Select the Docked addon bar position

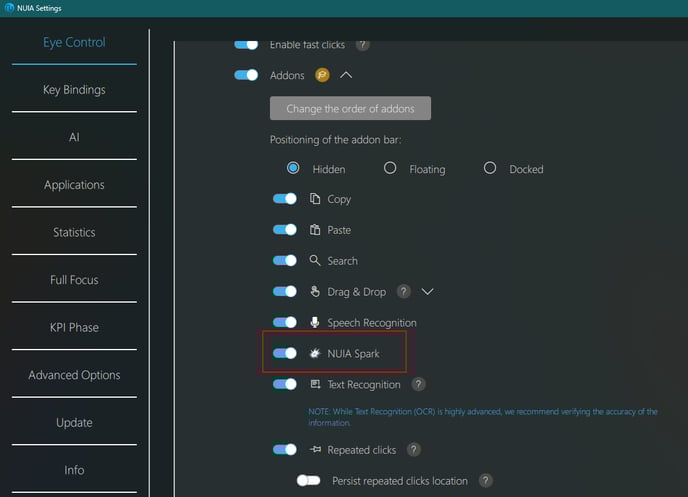[x=490, y=168]
